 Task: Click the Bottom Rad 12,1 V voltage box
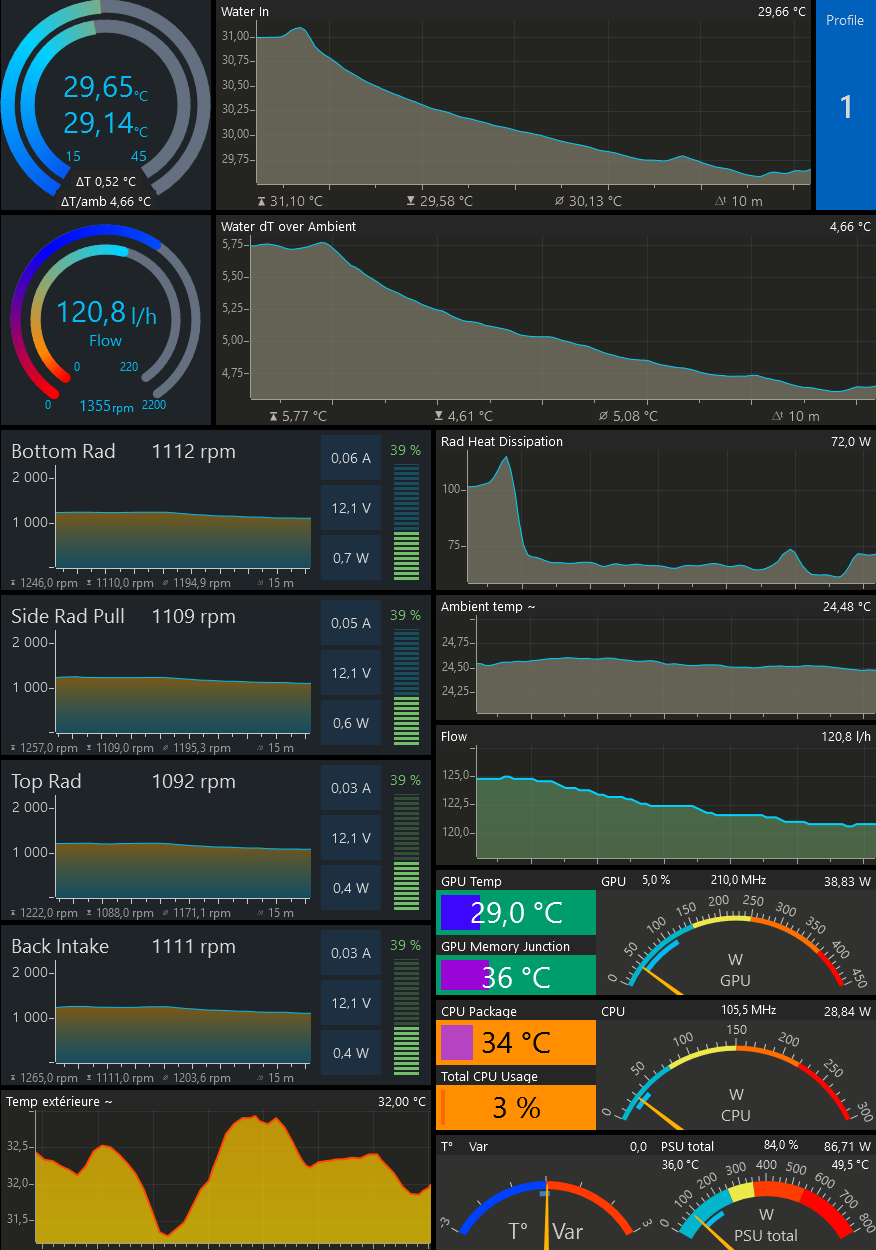351,508
